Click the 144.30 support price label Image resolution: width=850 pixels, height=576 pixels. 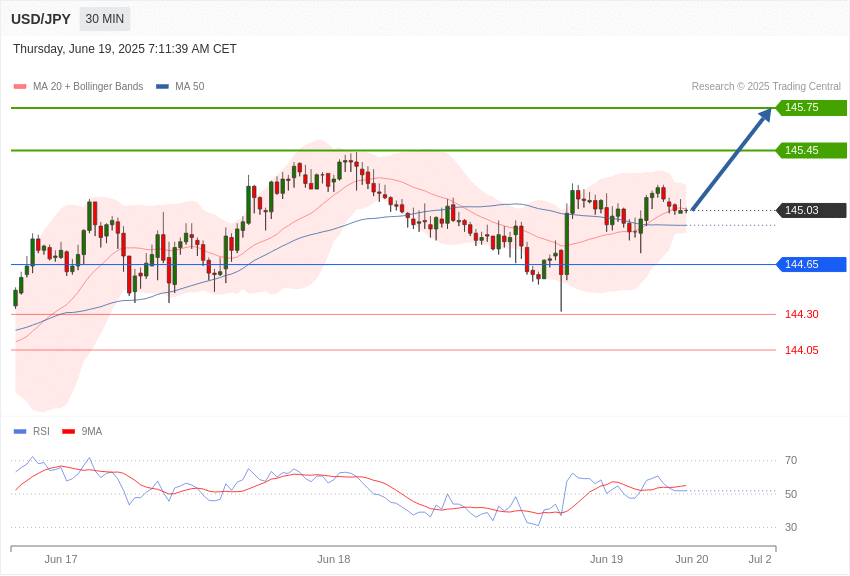coord(802,314)
